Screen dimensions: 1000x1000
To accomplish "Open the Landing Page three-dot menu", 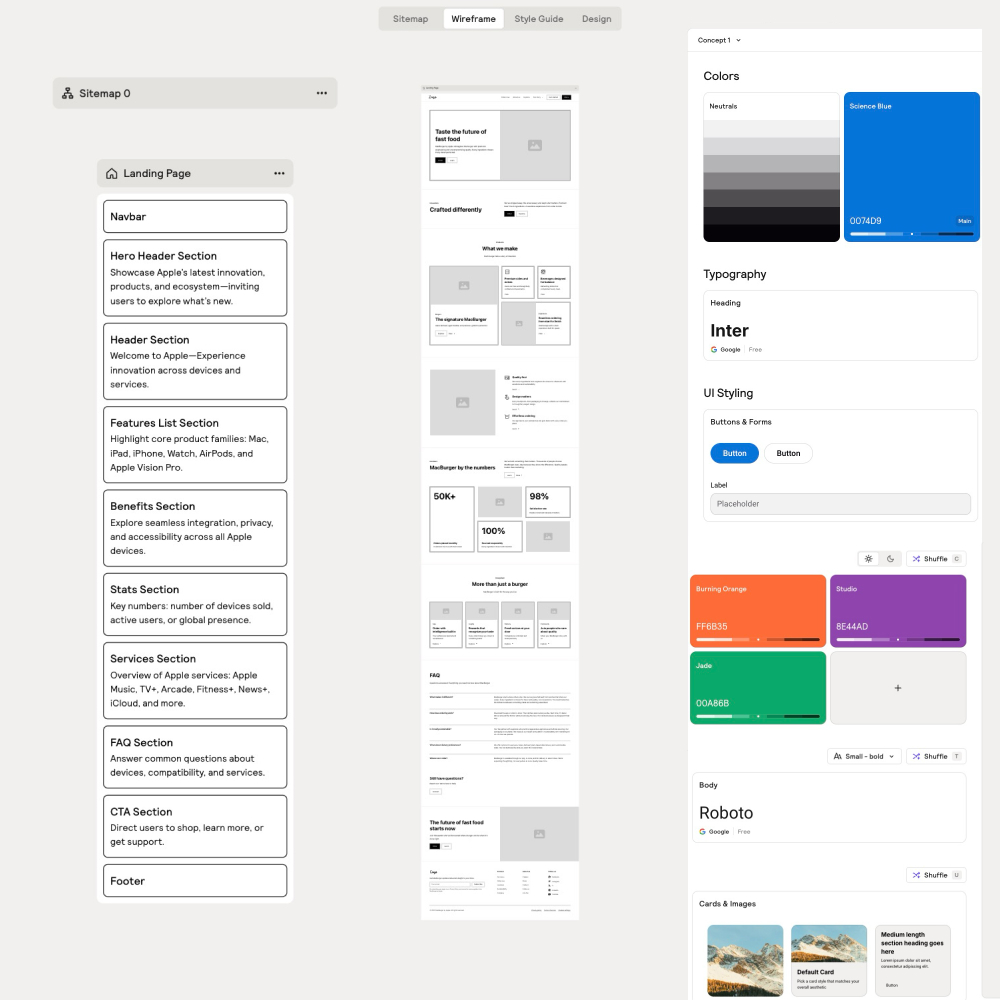I will pyautogui.click(x=279, y=173).
